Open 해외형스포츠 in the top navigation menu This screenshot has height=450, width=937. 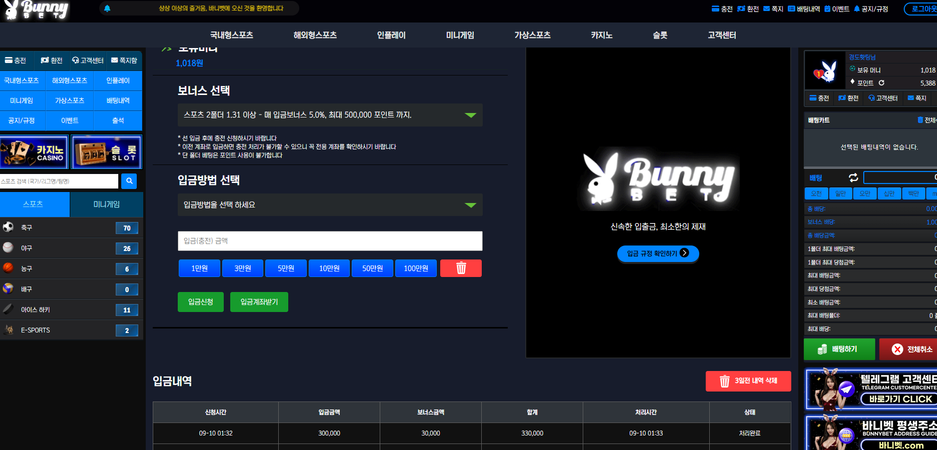pyautogui.click(x=315, y=35)
